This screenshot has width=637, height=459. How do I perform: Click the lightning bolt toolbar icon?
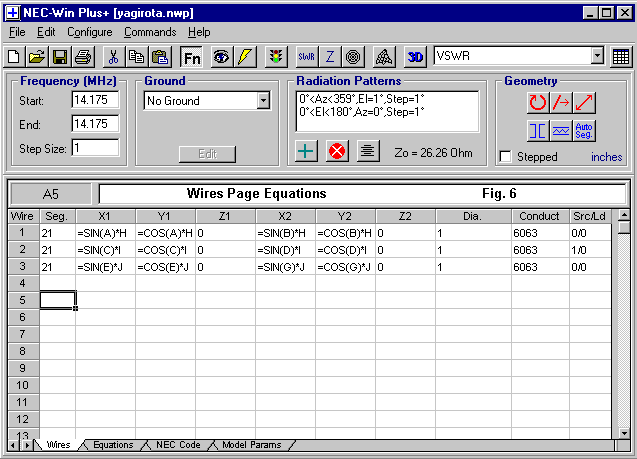(x=244, y=57)
